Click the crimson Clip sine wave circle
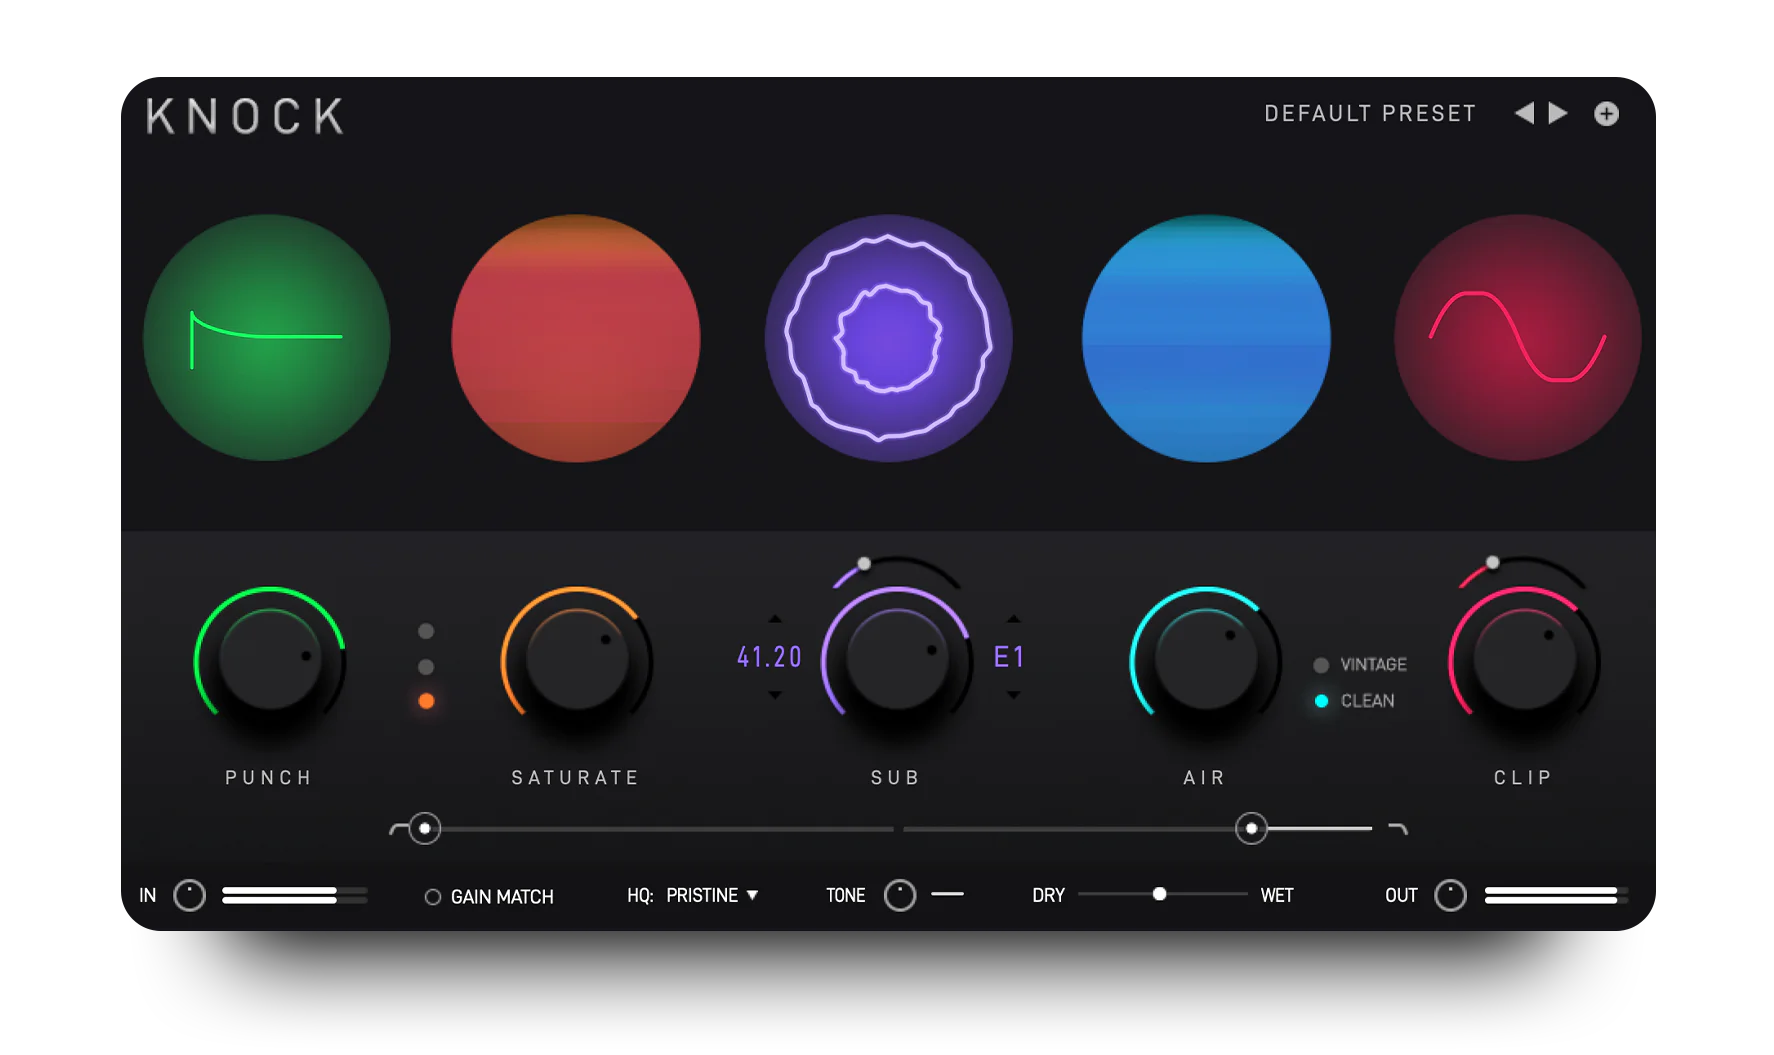This screenshot has height=1055, width=1774. (1517, 338)
